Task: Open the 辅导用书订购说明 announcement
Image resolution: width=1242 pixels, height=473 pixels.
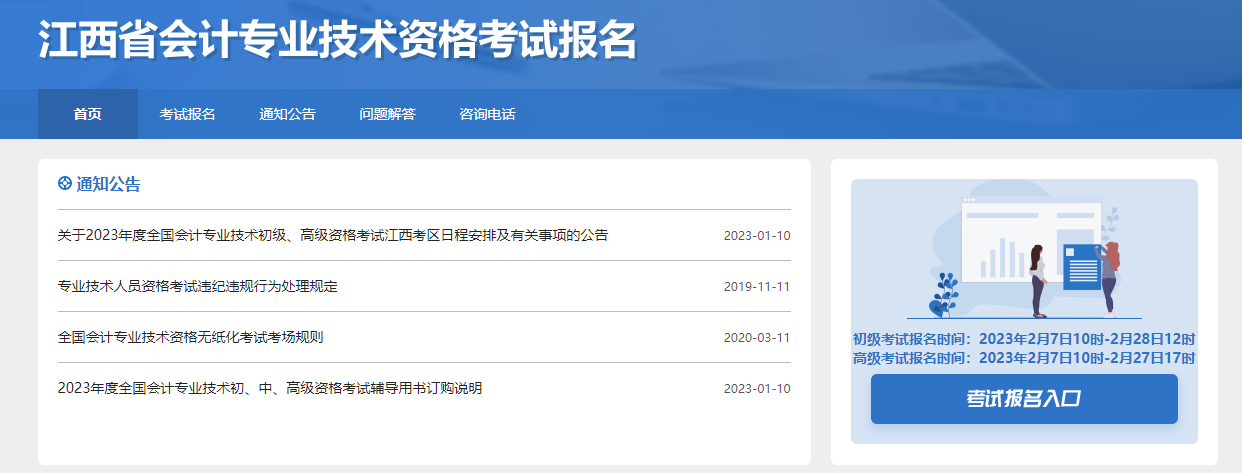Action: pos(270,389)
